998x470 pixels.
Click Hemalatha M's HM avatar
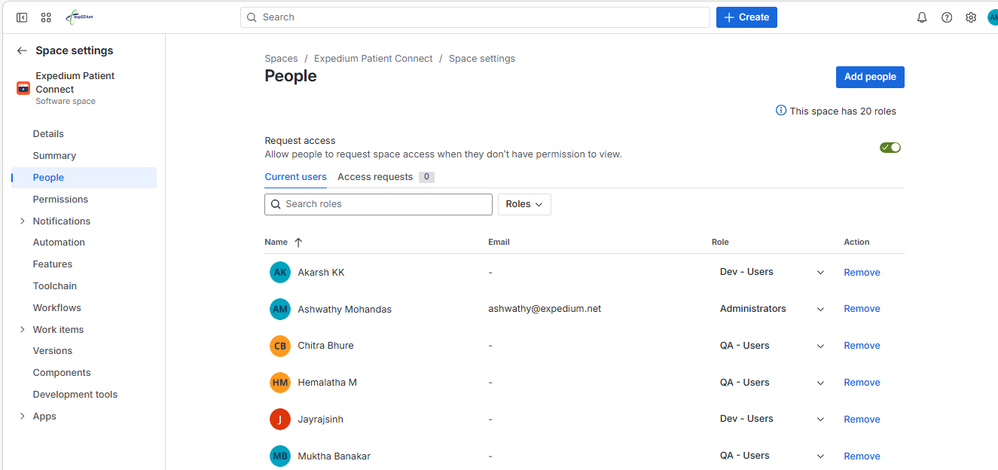click(x=280, y=383)
